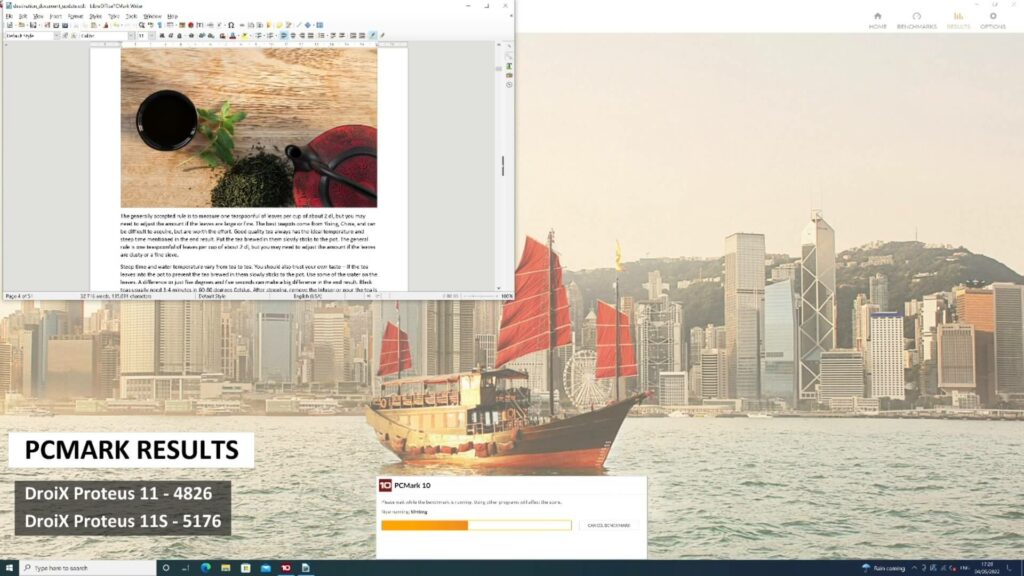The height and width of the screenshot is (576, 1024).
Task: Open the Navigator panel in Writer sidebar
Action: tap(509, 84)
